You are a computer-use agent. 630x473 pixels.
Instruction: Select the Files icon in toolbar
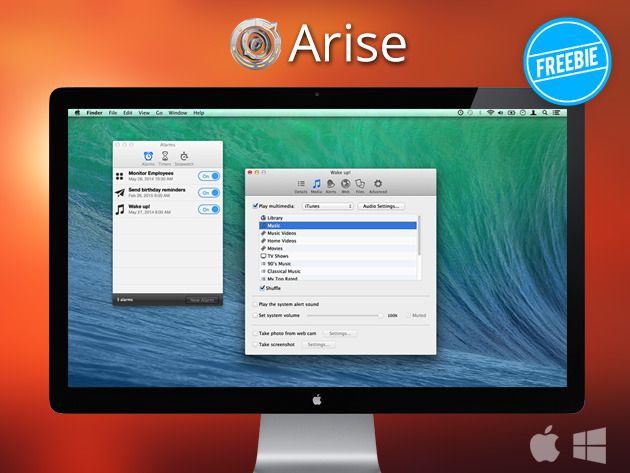click(360, 185)
